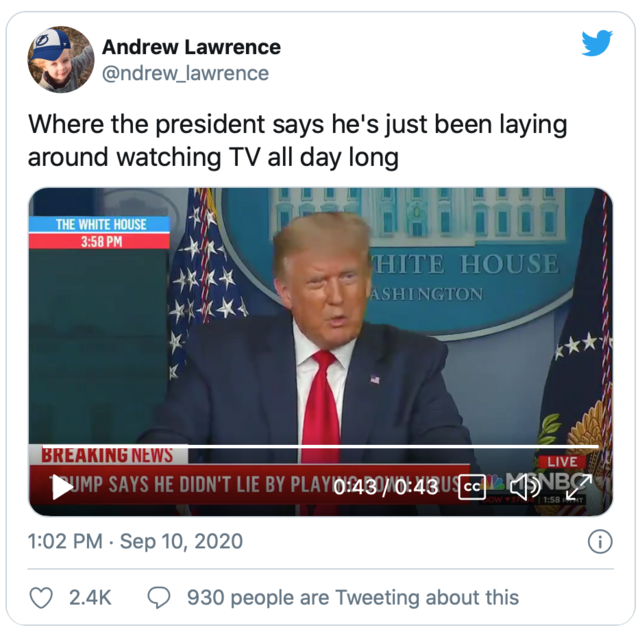Click the center of the video frame
The image size is (640, 632).
[320, 352]
